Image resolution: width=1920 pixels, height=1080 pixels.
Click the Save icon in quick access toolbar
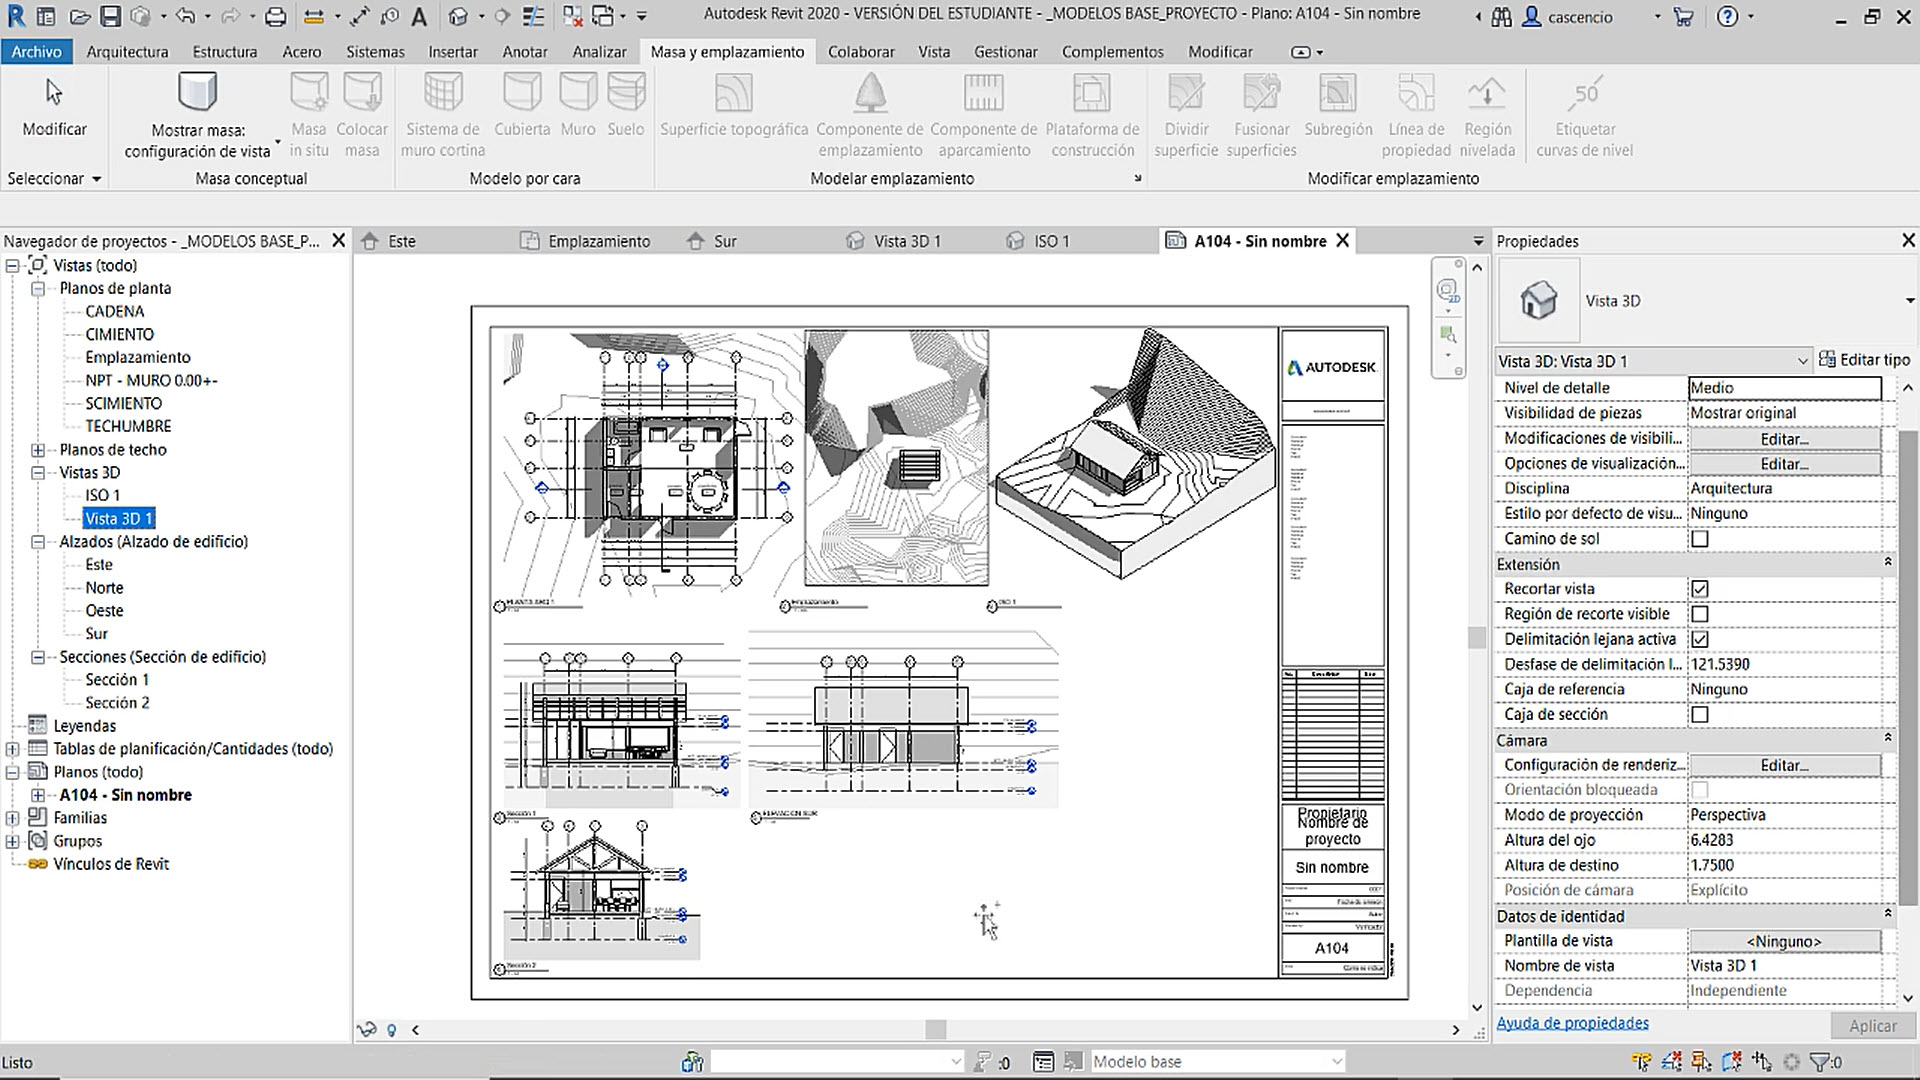110,16
